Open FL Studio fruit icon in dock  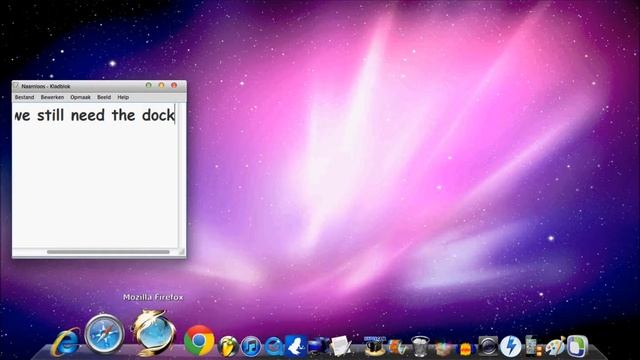(x=228, y=347)
